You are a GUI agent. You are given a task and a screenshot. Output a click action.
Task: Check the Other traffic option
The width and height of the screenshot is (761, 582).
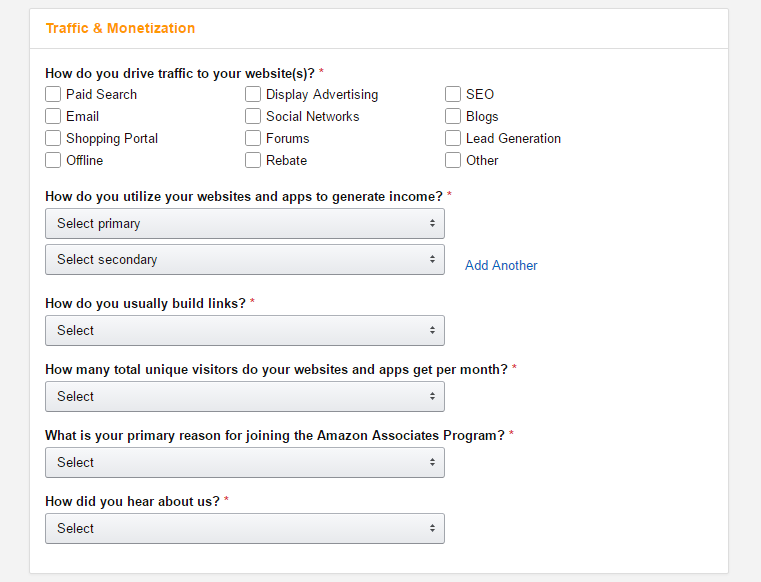453,160
